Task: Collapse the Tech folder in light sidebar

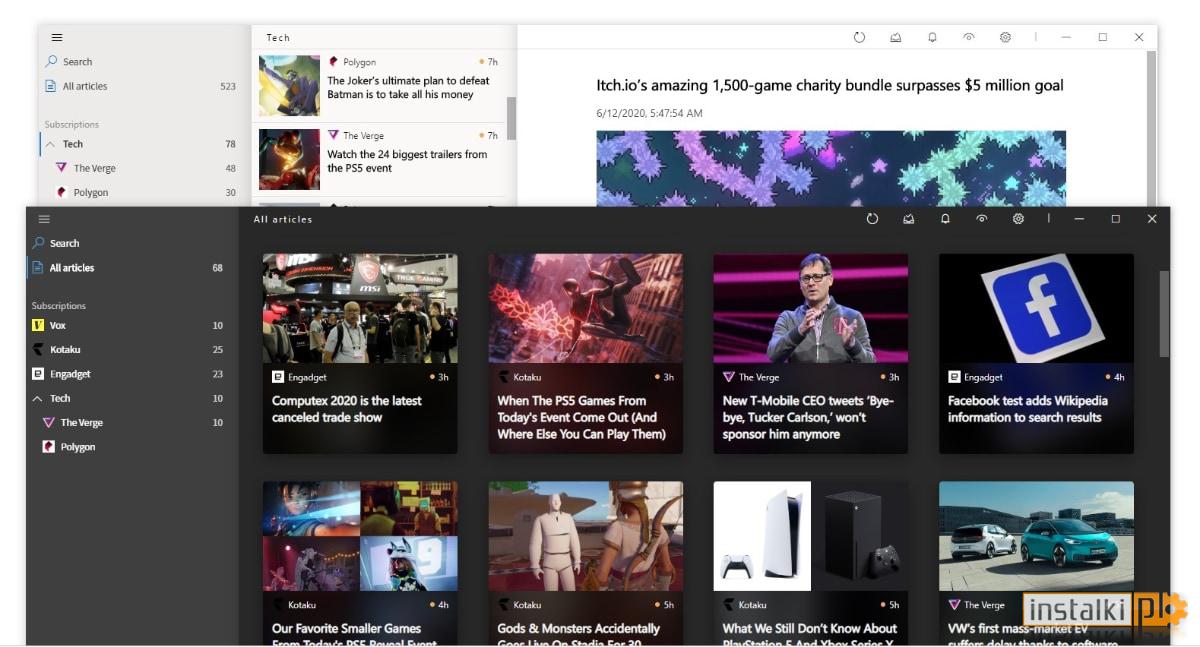Action: click(51, 144)
